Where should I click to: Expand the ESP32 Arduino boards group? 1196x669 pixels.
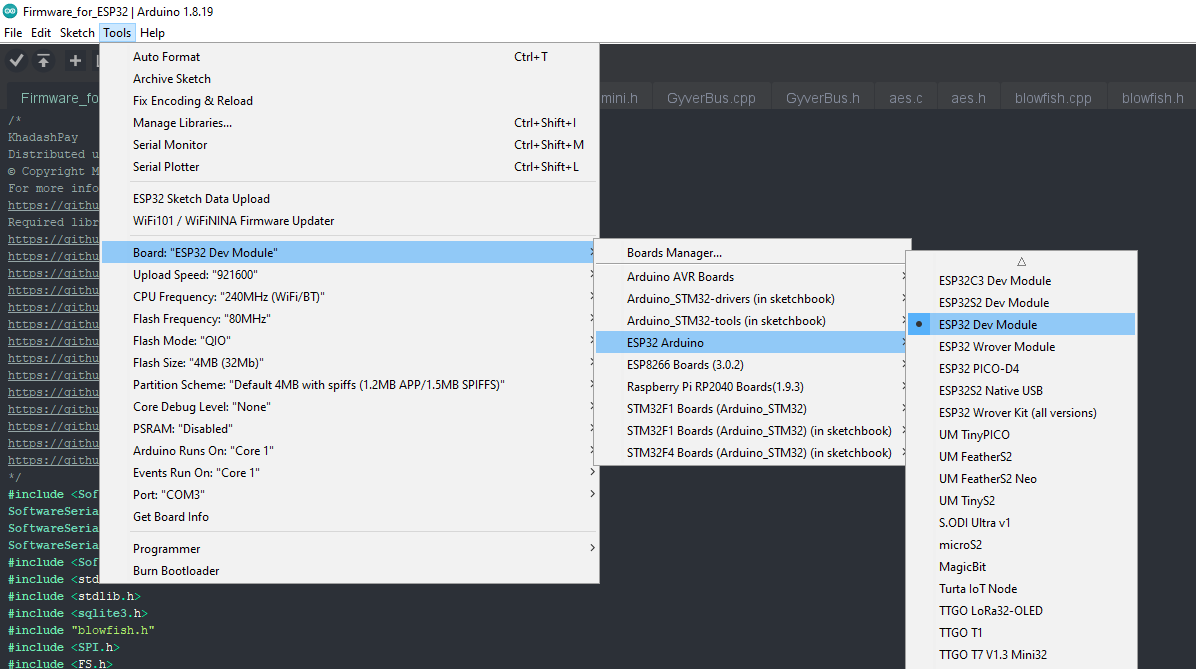coord(751,343)
